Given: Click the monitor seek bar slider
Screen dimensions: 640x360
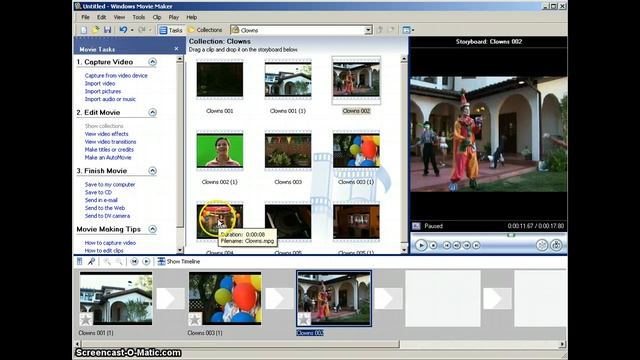Looking at the screenshot, I should (511, 235).
